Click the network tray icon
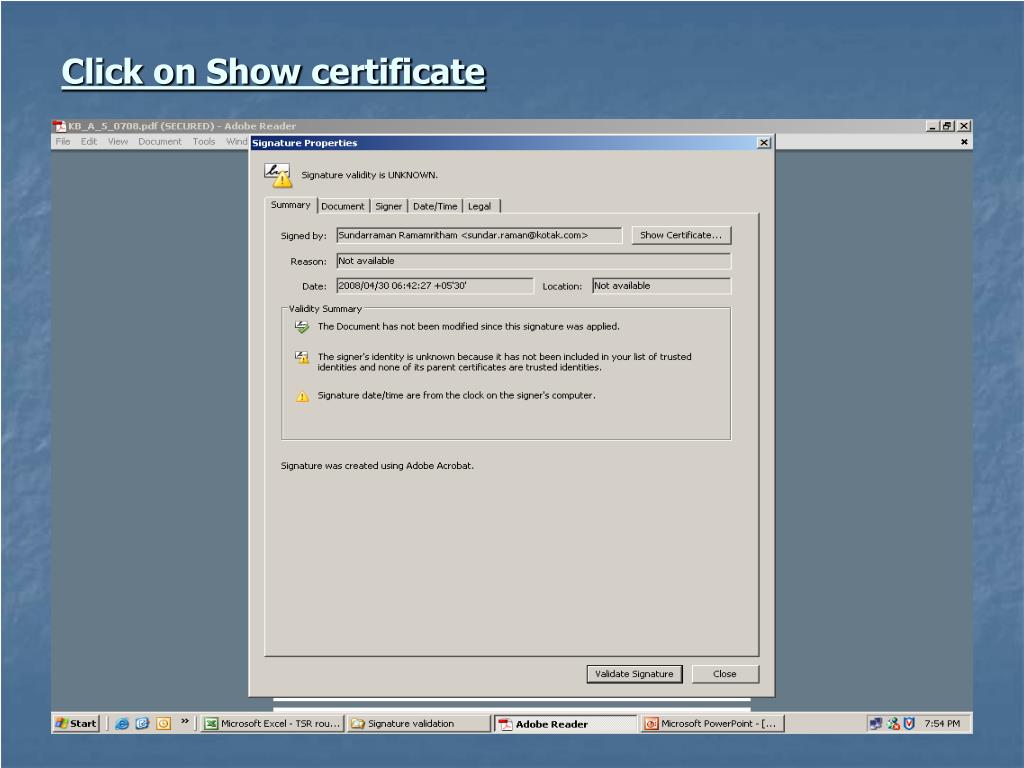The image size is (1024, 768). 876,724
